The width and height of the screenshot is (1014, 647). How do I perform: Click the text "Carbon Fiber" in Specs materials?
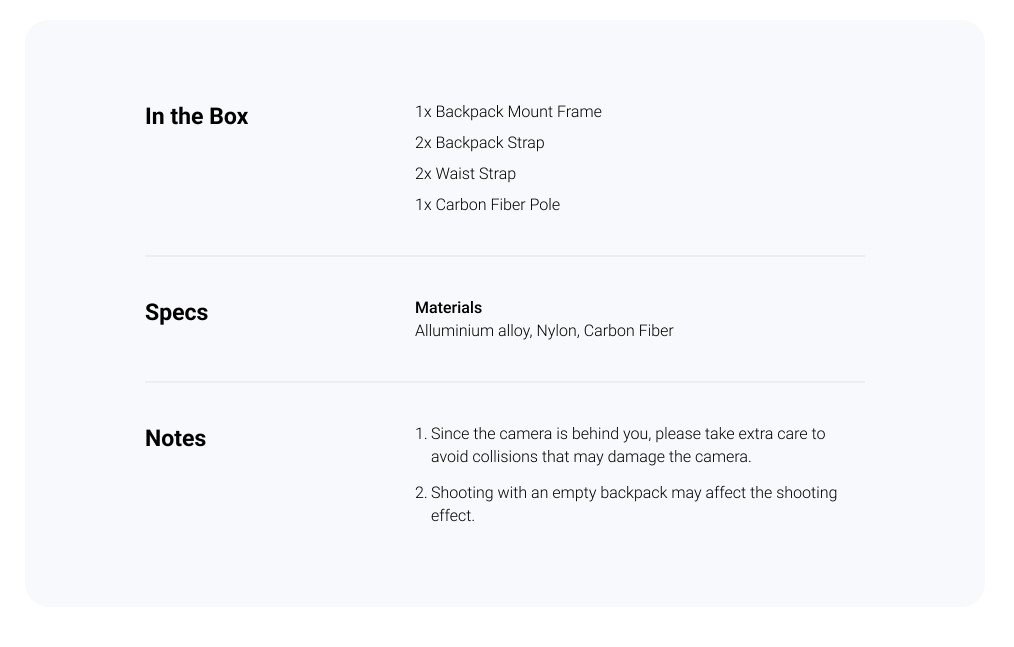pyautogui.click(x=629, y=331)
